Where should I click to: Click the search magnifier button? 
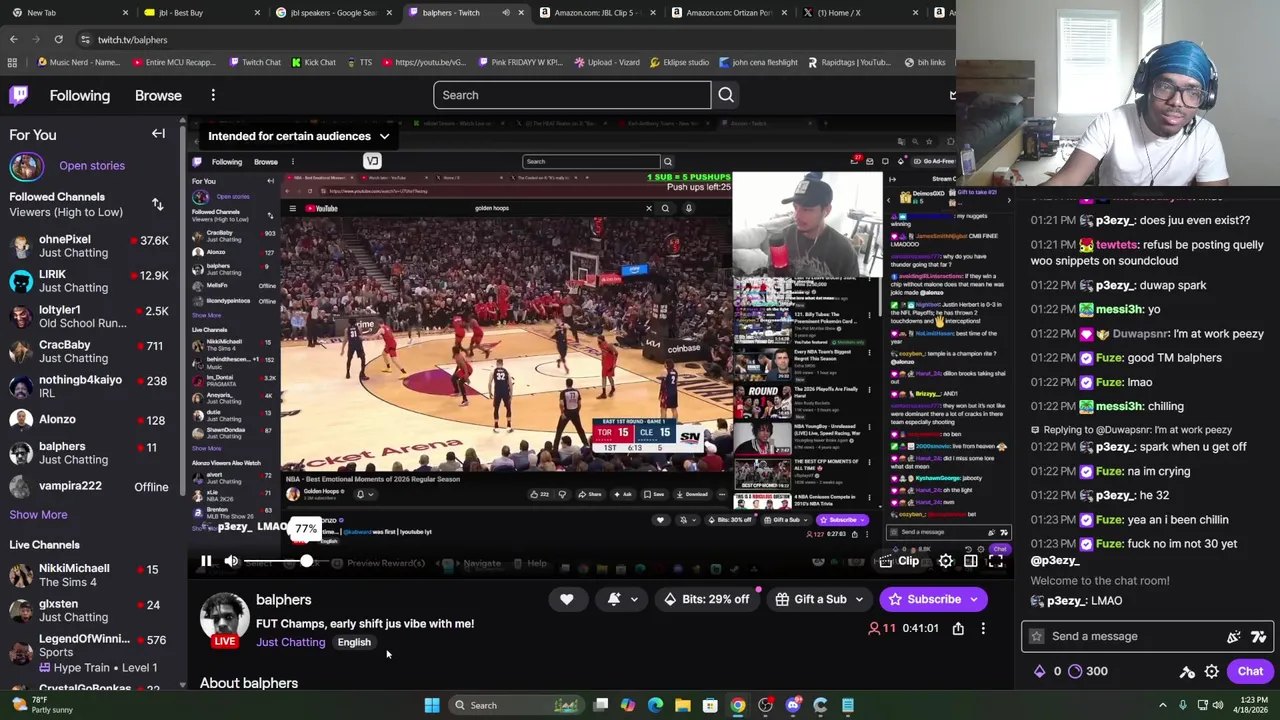pyautogui.click(x=726, y=95)
